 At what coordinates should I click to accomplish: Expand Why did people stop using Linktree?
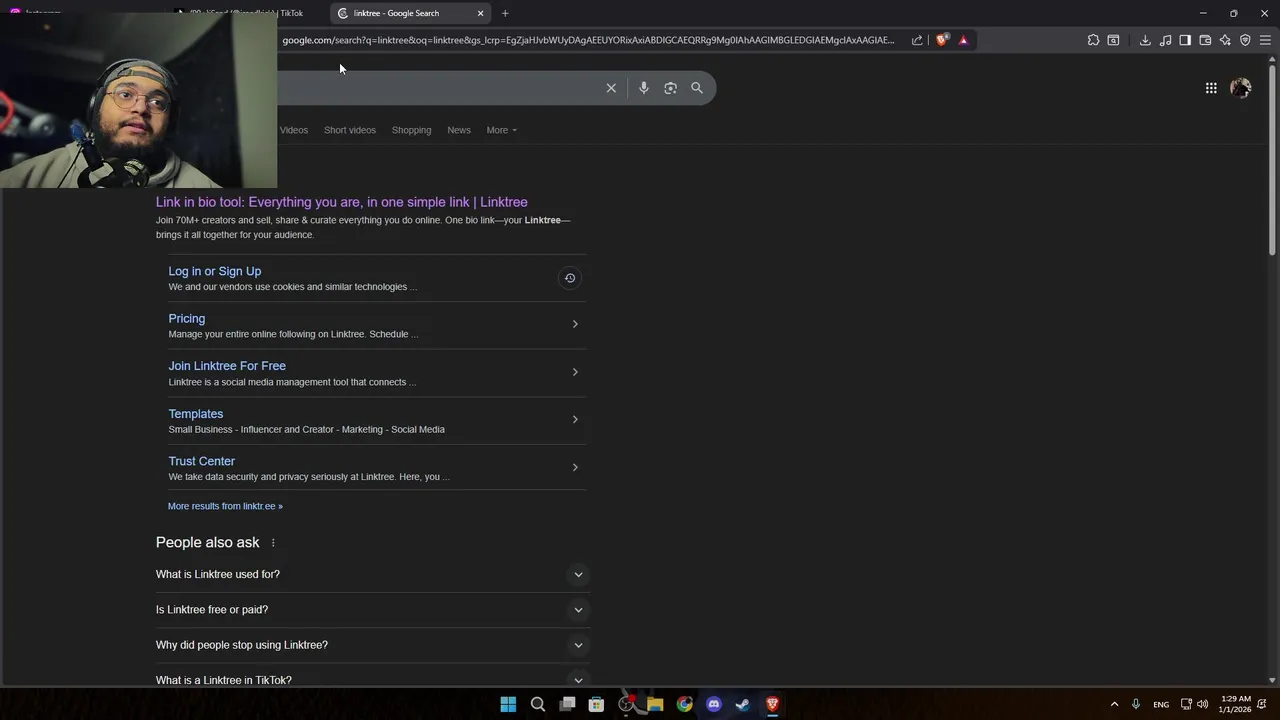click(x=373, y=645)
